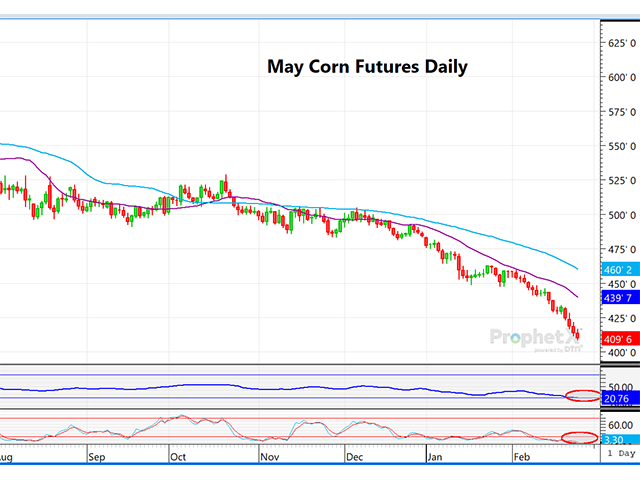Click the 625' 0 price axis label
The height and width of the screenshot is (480, 640).
point(622,43)
